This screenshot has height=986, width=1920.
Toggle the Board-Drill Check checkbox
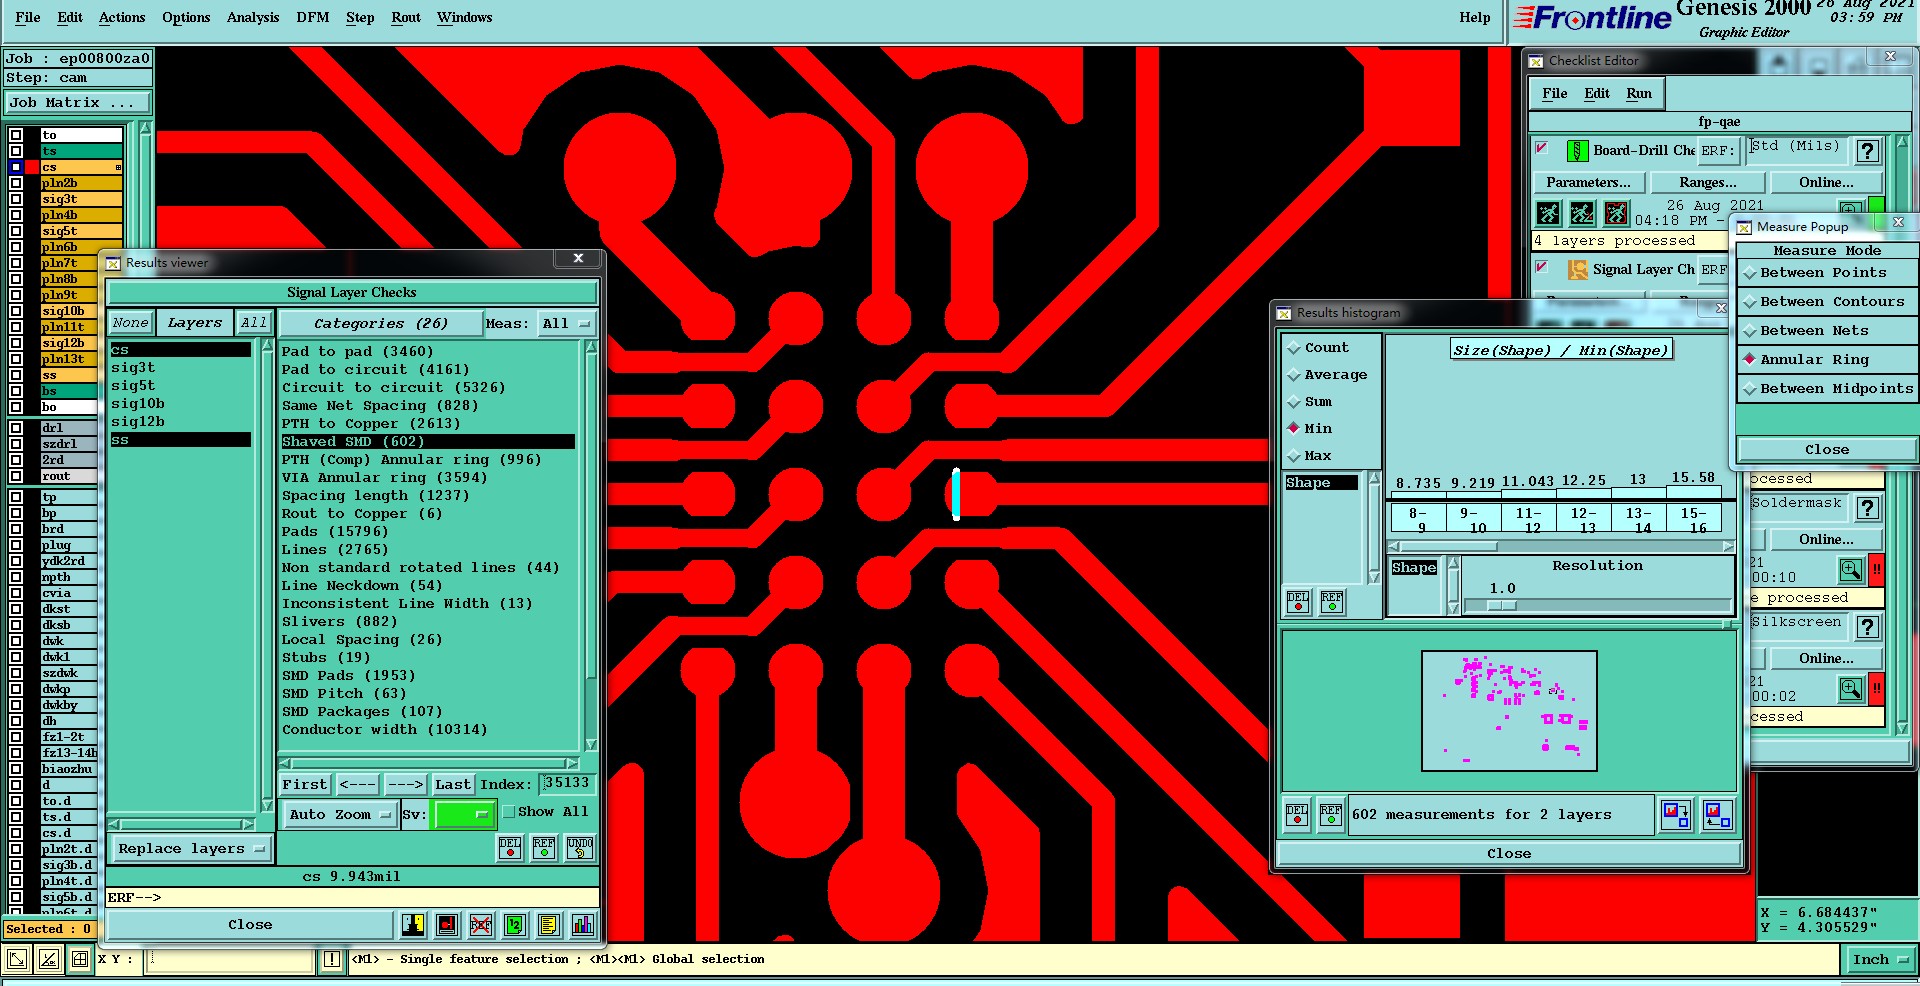[x=1541, y=149]
